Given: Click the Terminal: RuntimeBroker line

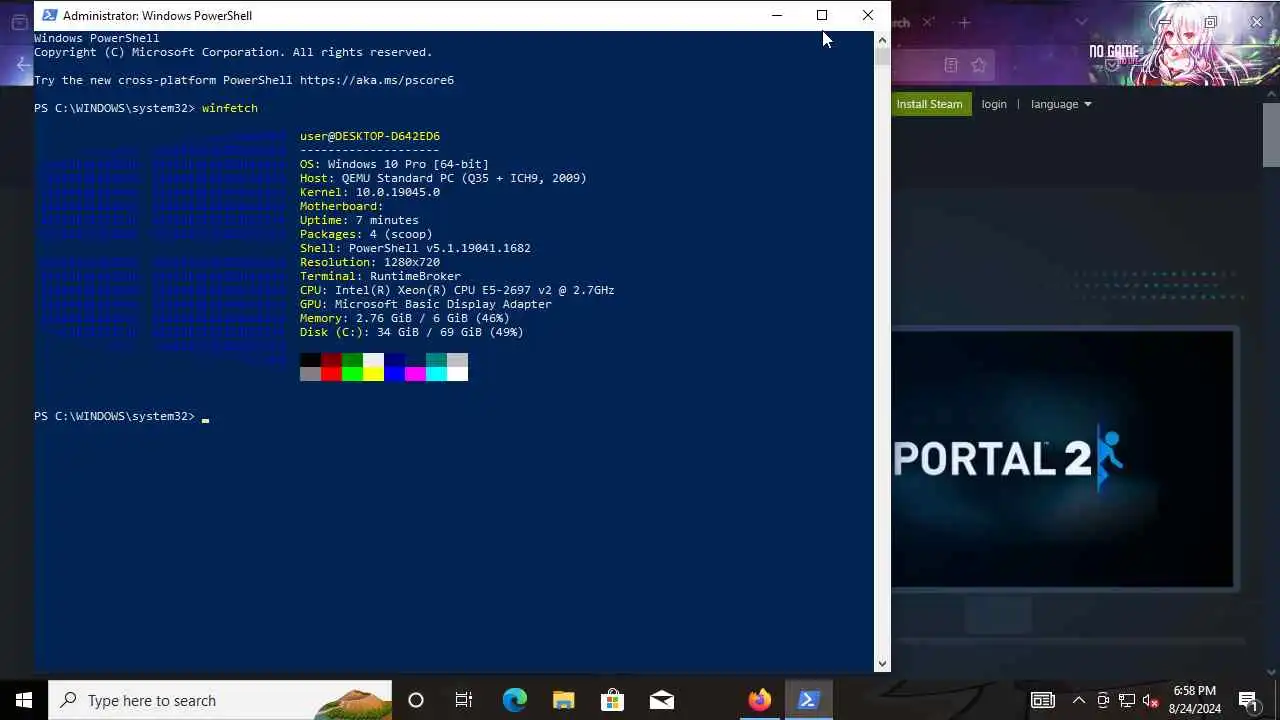Looking at the screenshot, I should 380,276.
